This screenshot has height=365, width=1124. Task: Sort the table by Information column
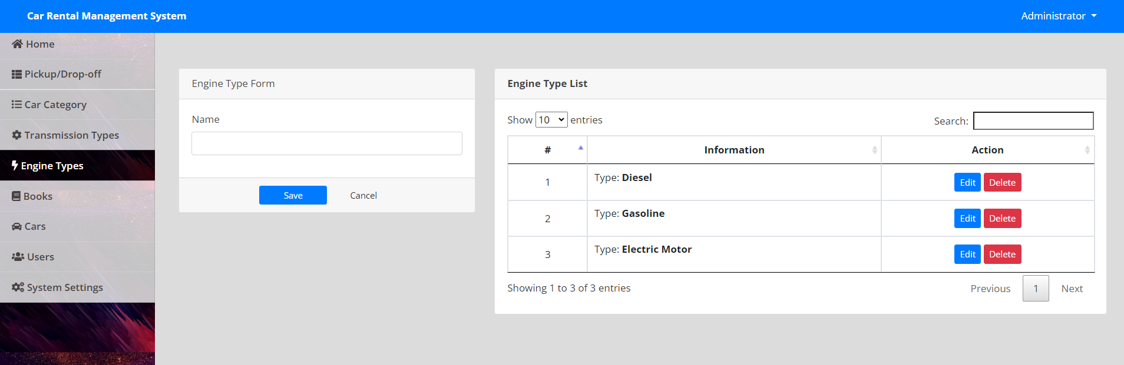(734, 150)
